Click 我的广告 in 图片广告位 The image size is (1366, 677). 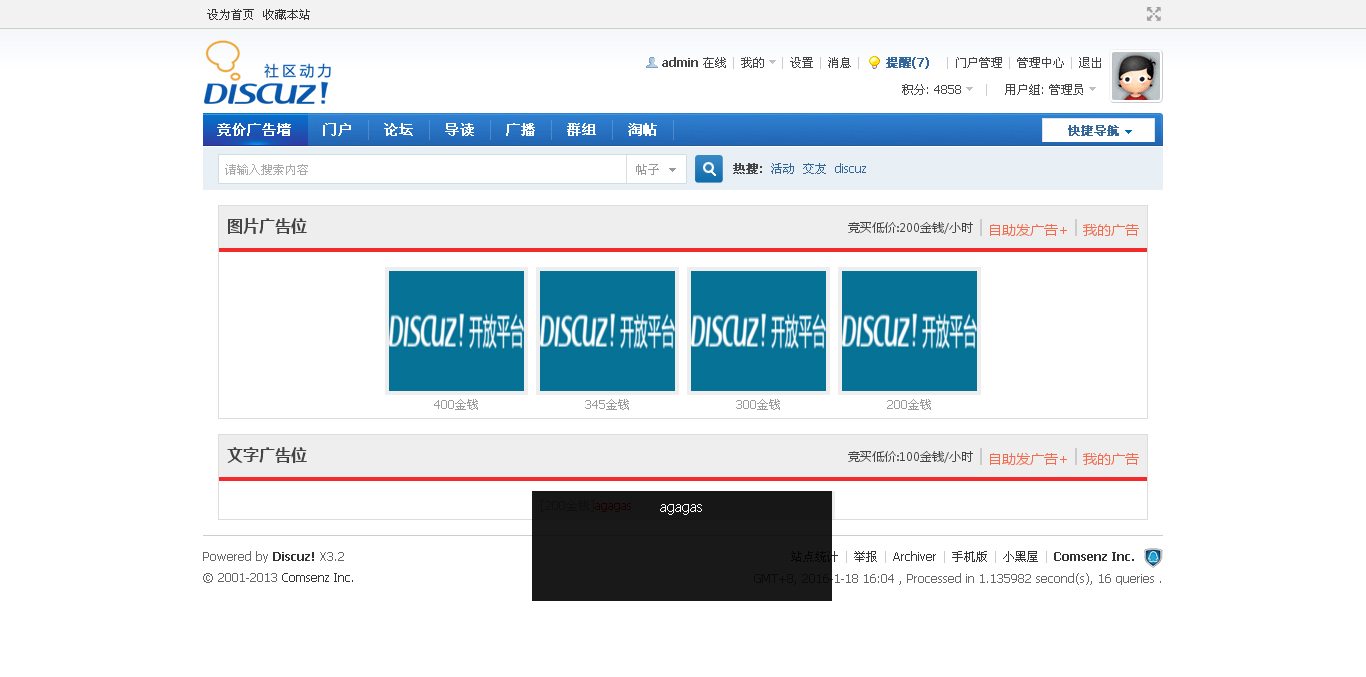[x=1110, y=229]
